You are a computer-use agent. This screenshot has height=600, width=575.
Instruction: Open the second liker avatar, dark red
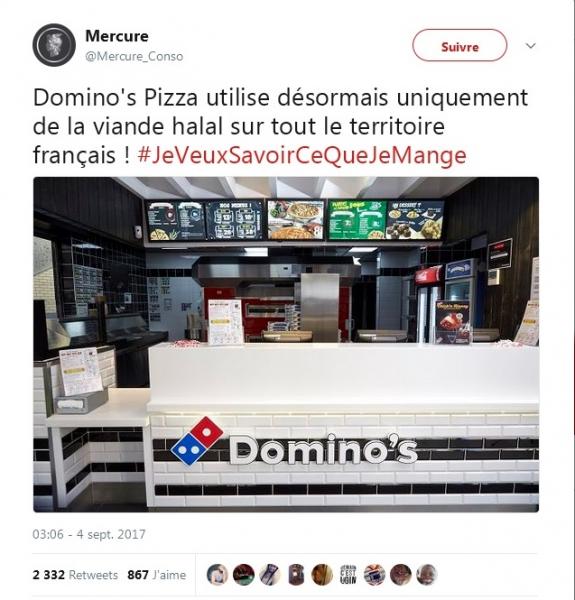coord(244,575)
